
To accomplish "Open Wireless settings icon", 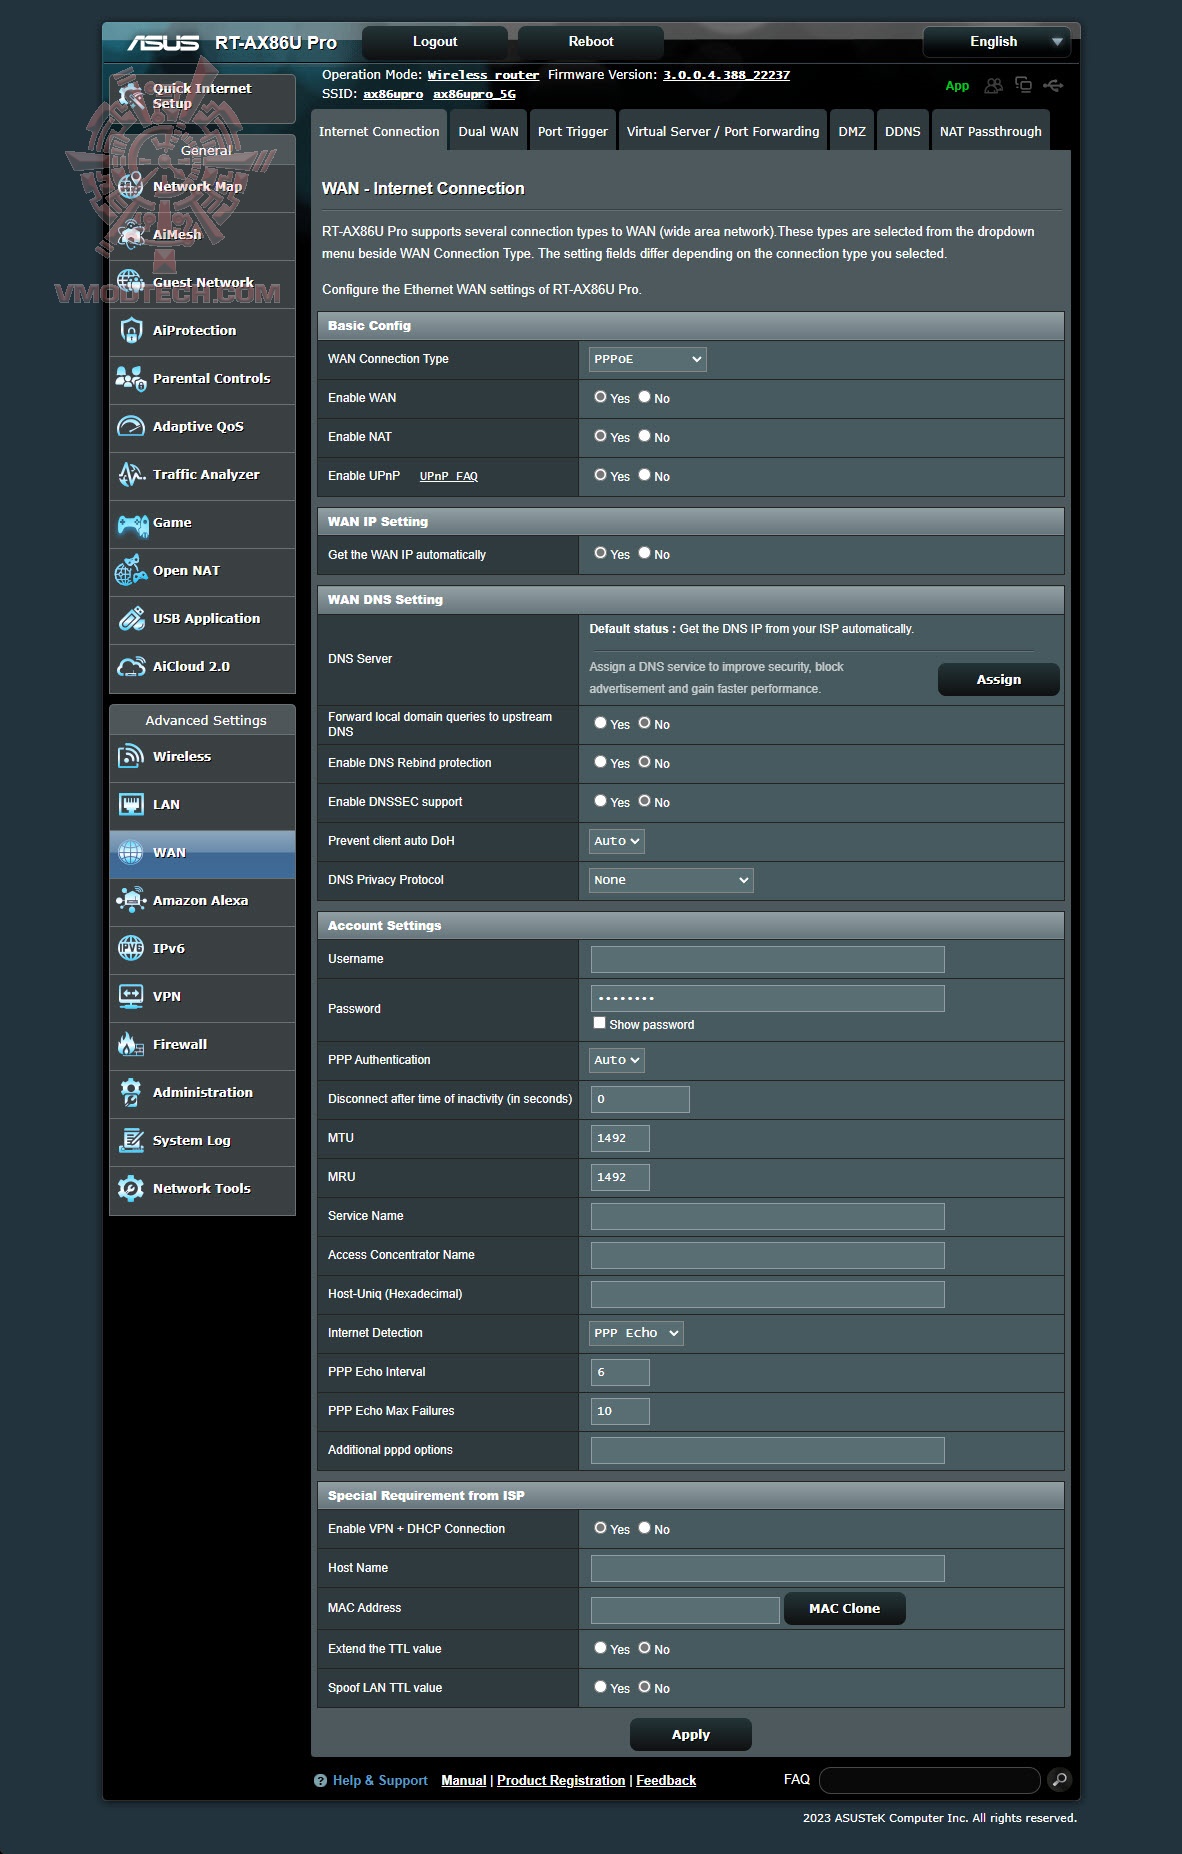I will coord(131,756).
